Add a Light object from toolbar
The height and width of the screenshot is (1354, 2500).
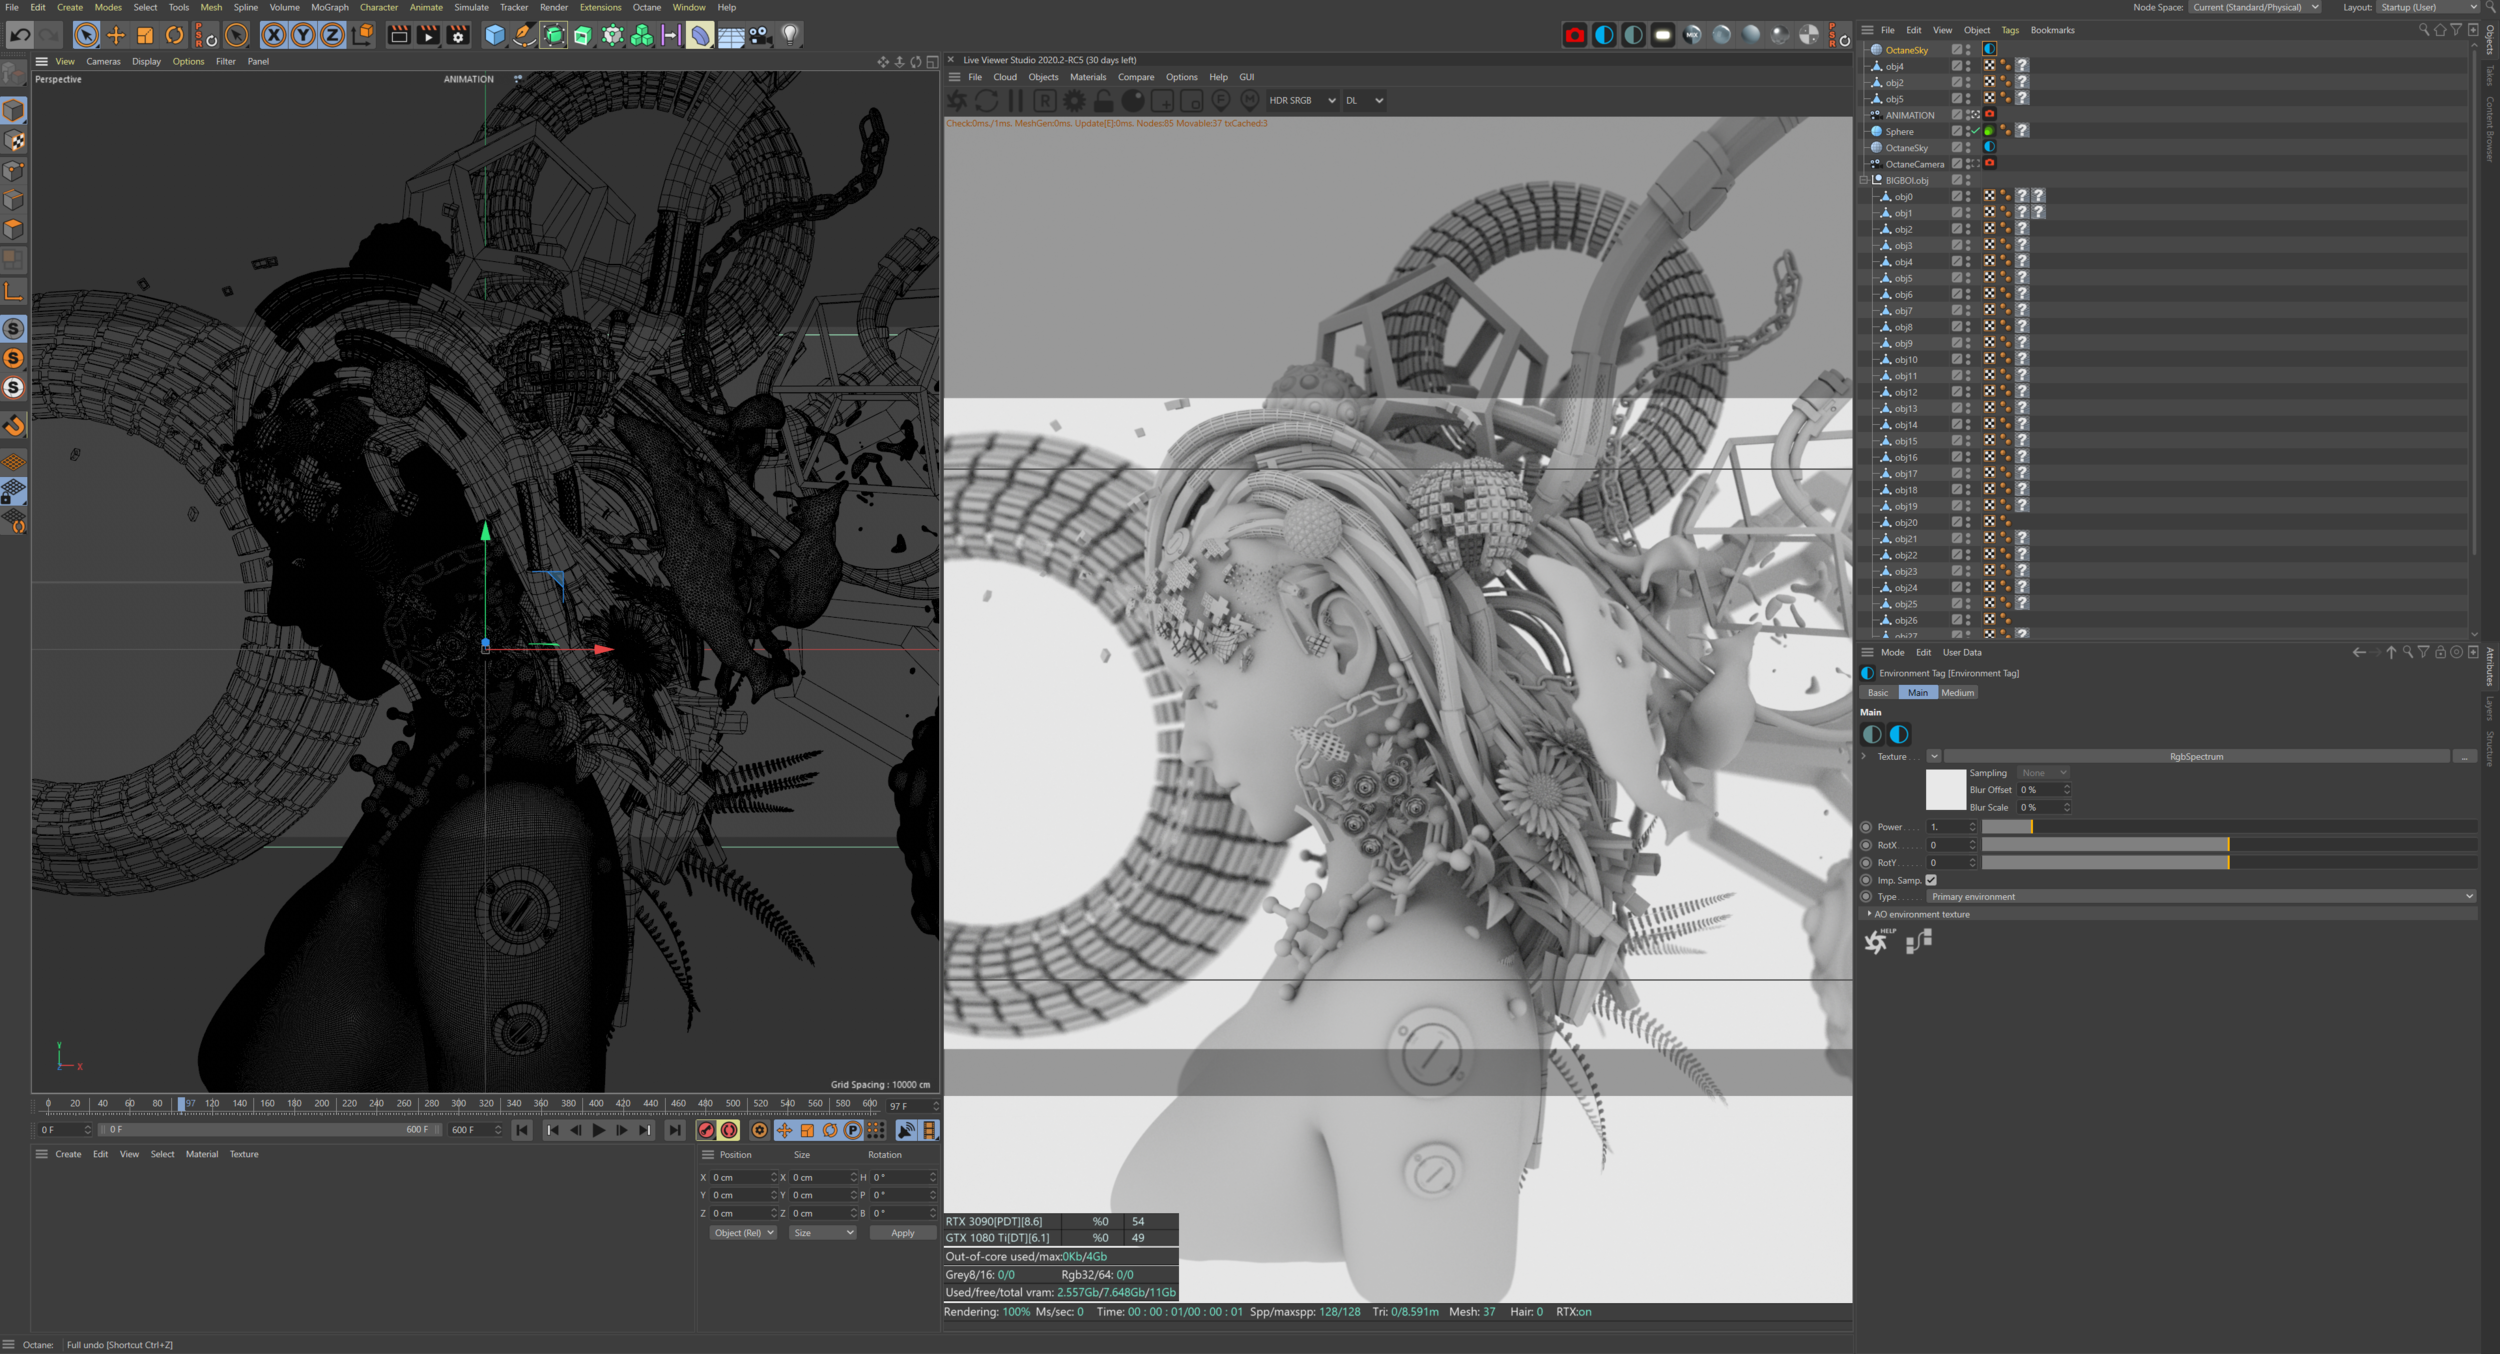click(x=790, y=36)
